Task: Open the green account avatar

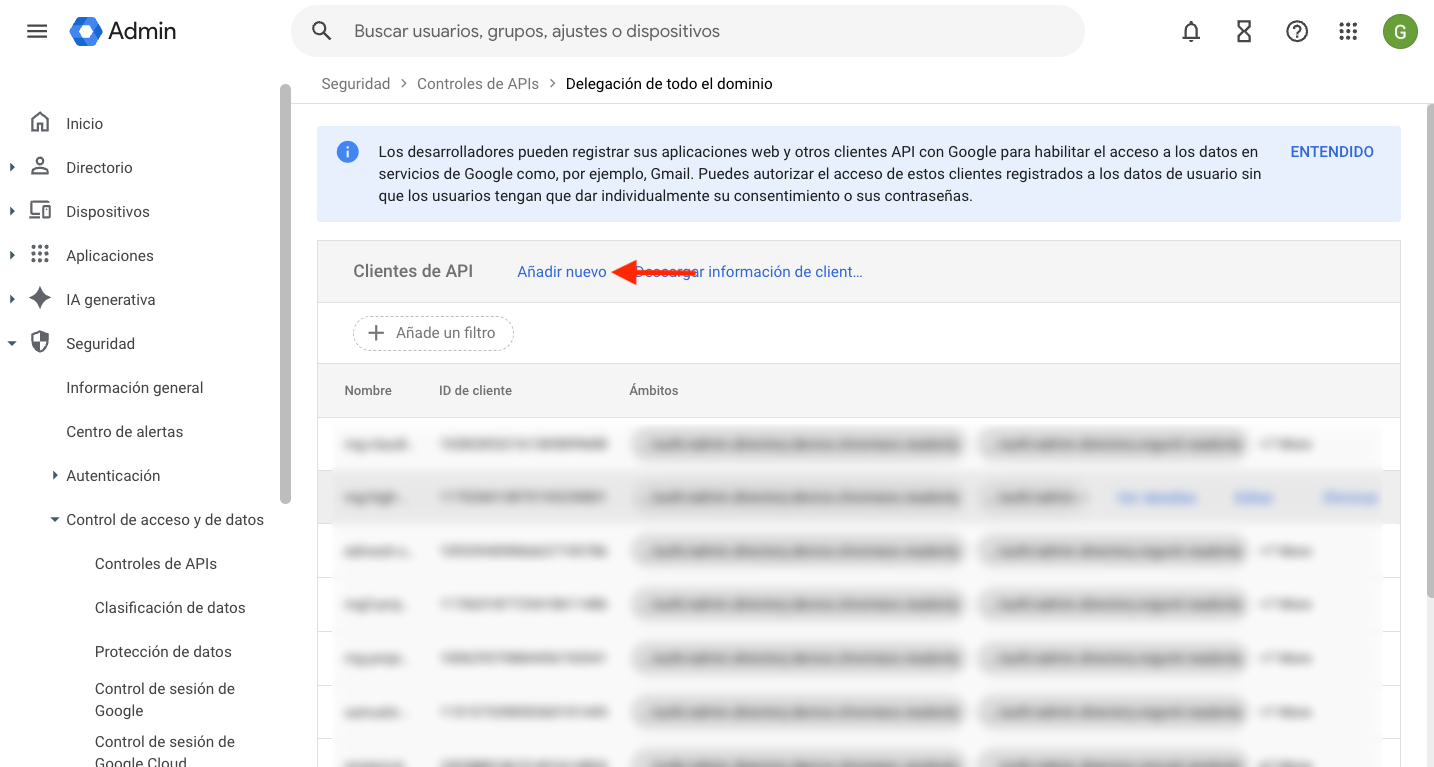Action: (1399, 32)
